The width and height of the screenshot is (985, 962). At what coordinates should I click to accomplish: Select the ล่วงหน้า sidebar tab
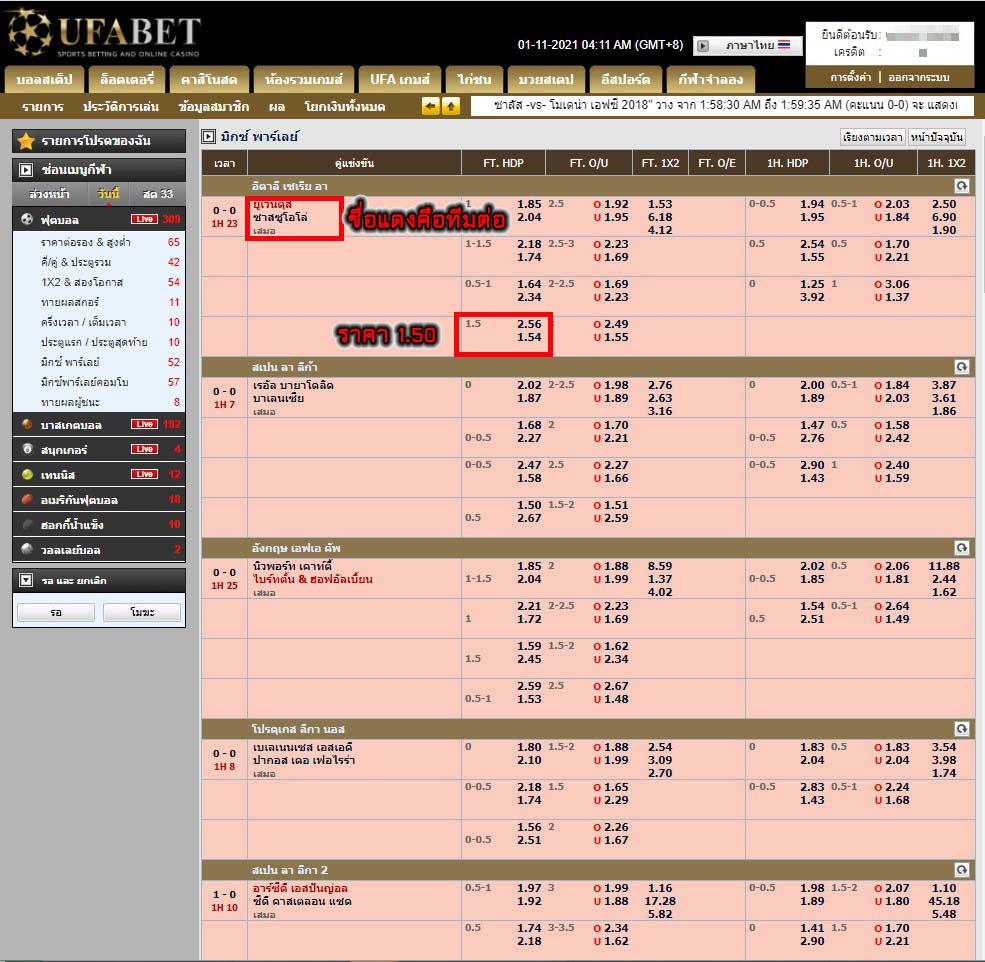click(x=50, y=194)
